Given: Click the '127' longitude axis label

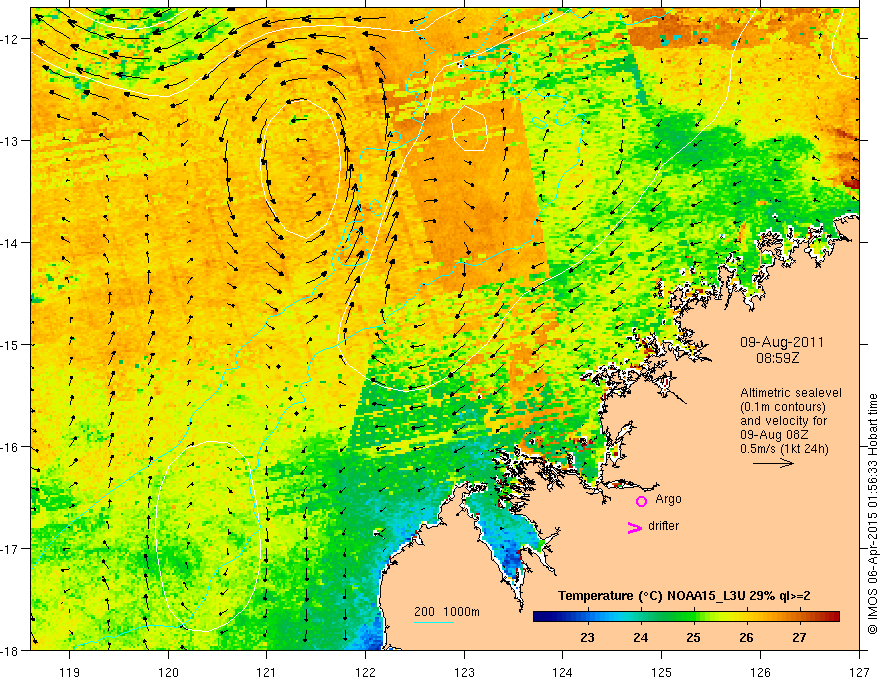Looking at the screenshot, I should click(859, 672).
